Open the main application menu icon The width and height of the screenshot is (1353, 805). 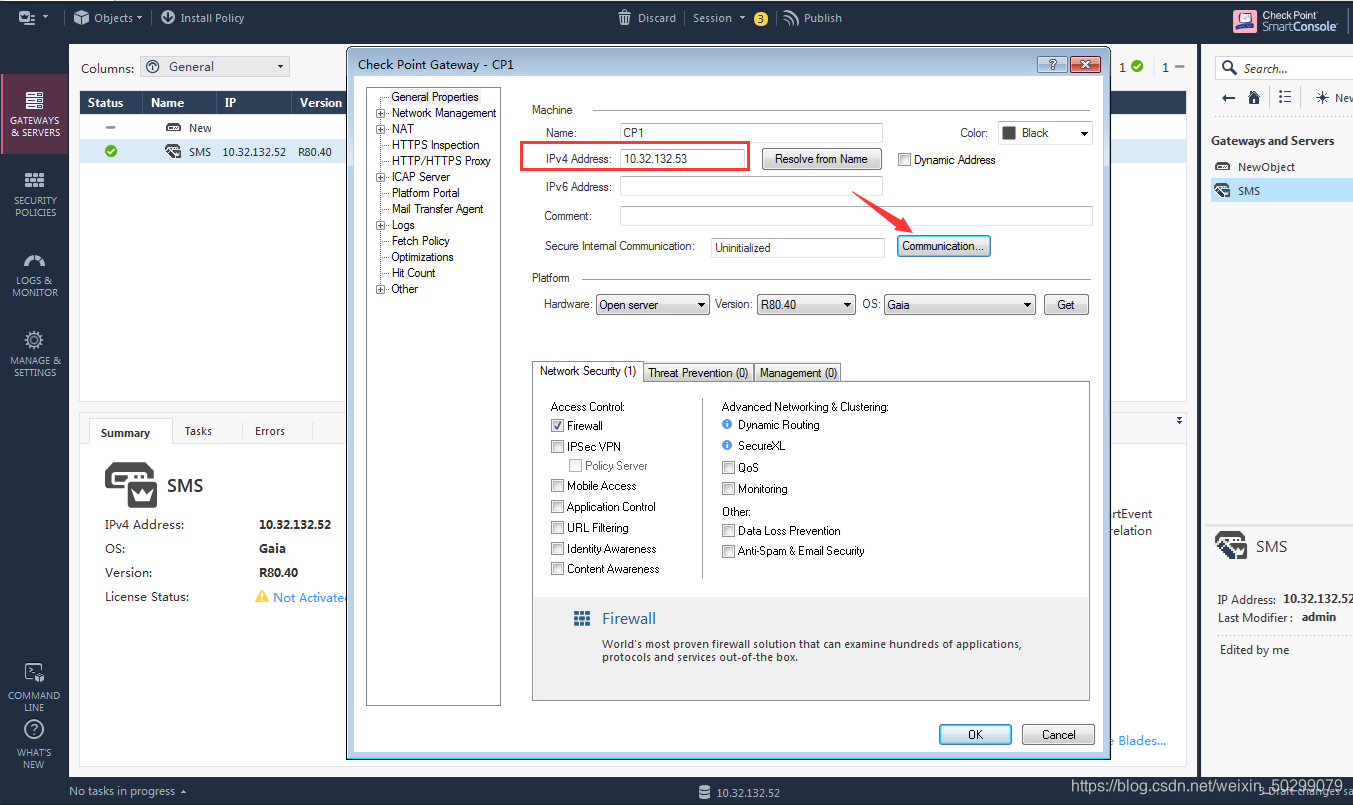click(x=27, y=18)
